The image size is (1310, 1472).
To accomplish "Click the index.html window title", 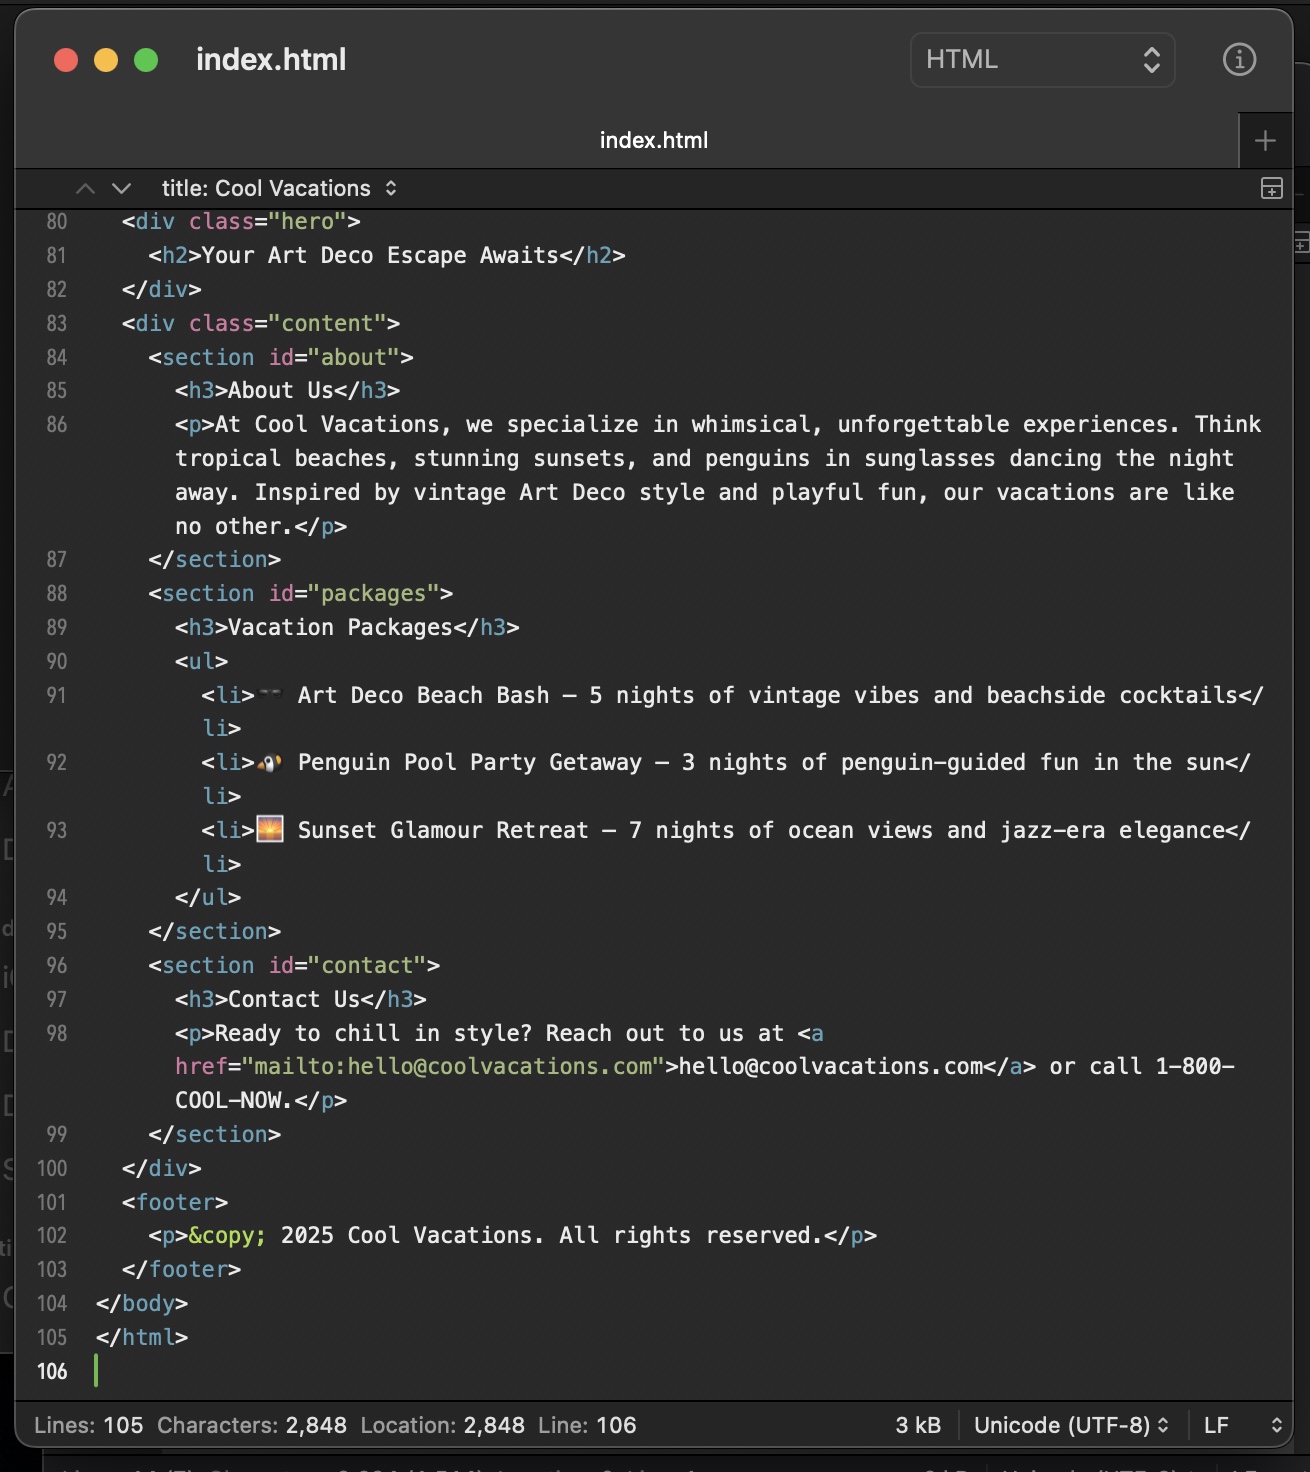I will [x=271, y=60].
